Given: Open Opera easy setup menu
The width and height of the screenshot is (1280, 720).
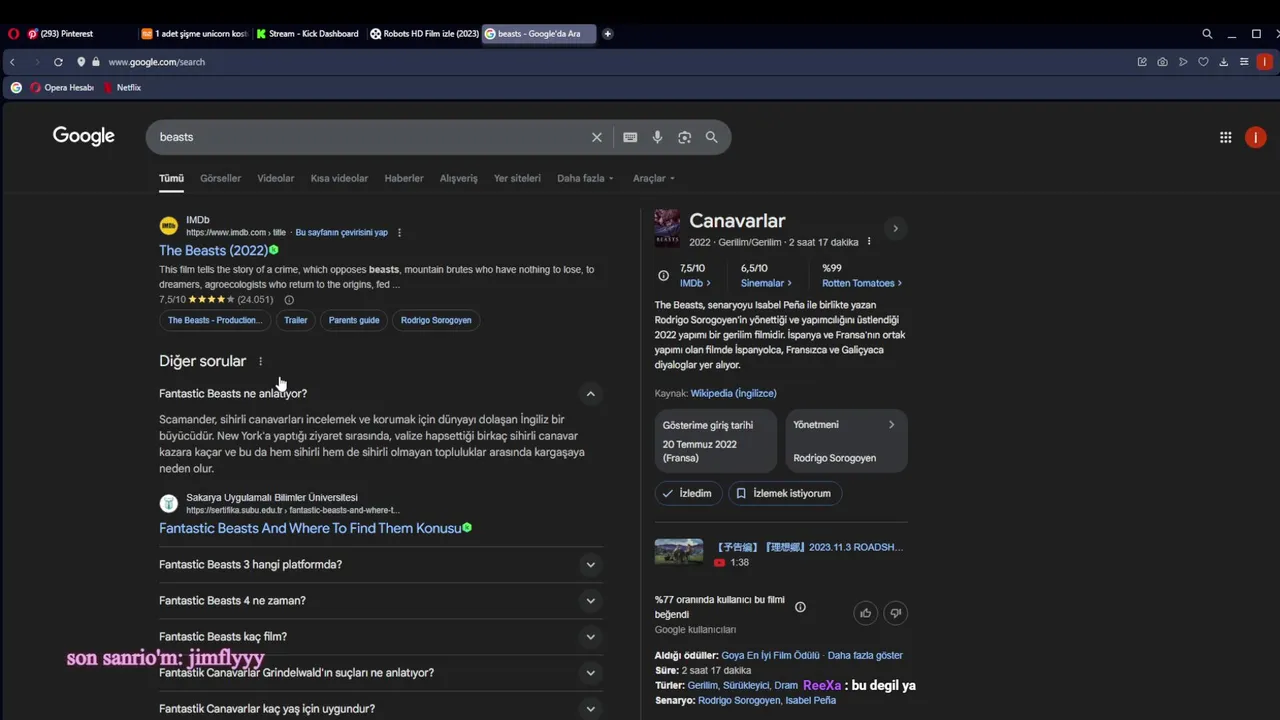Looking at the screenshot, I should click(1244, 62).
